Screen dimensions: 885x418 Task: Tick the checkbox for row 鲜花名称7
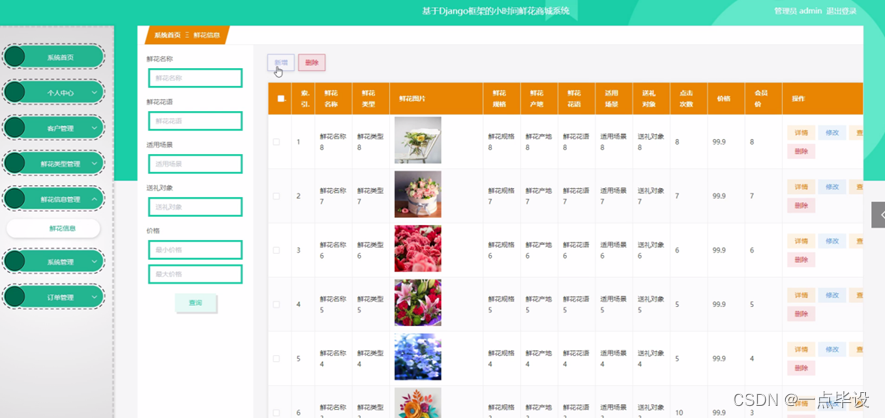pyautogui.click(x=277, y=196)
